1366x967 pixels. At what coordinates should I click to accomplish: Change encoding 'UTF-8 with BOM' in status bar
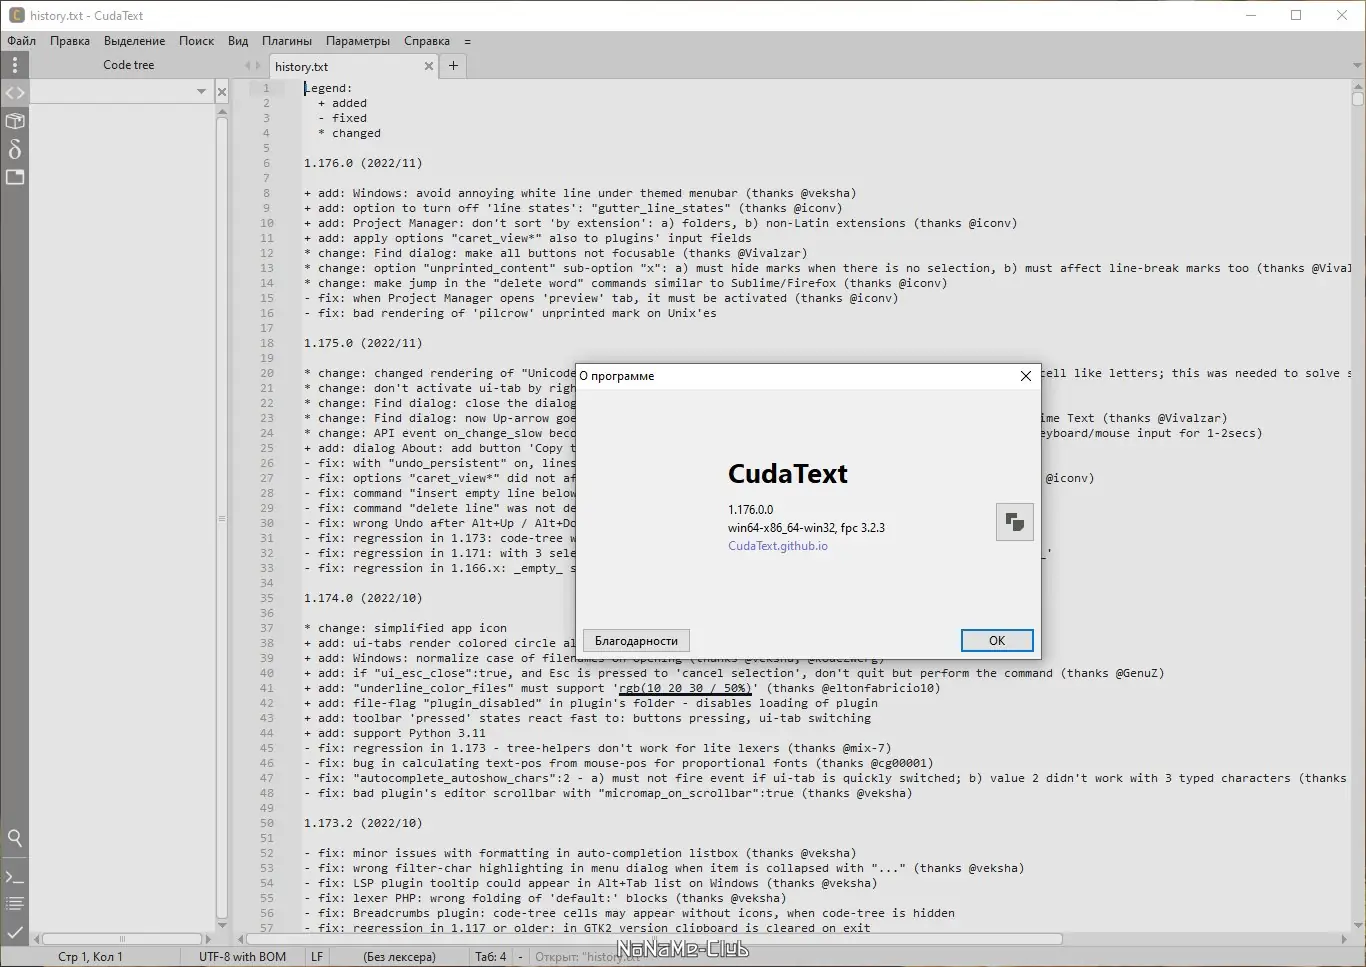(x=242, y=957)
